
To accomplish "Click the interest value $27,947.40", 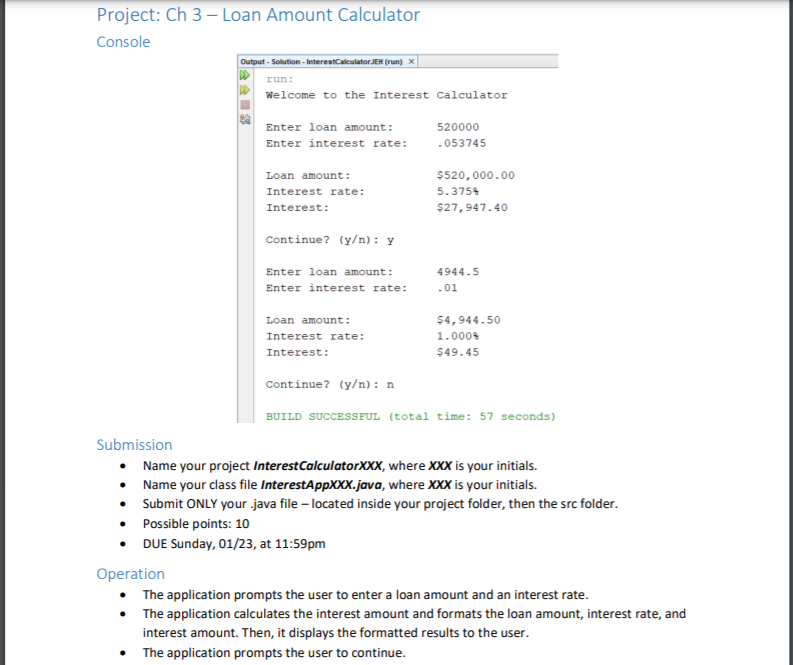I will (472, 207).
